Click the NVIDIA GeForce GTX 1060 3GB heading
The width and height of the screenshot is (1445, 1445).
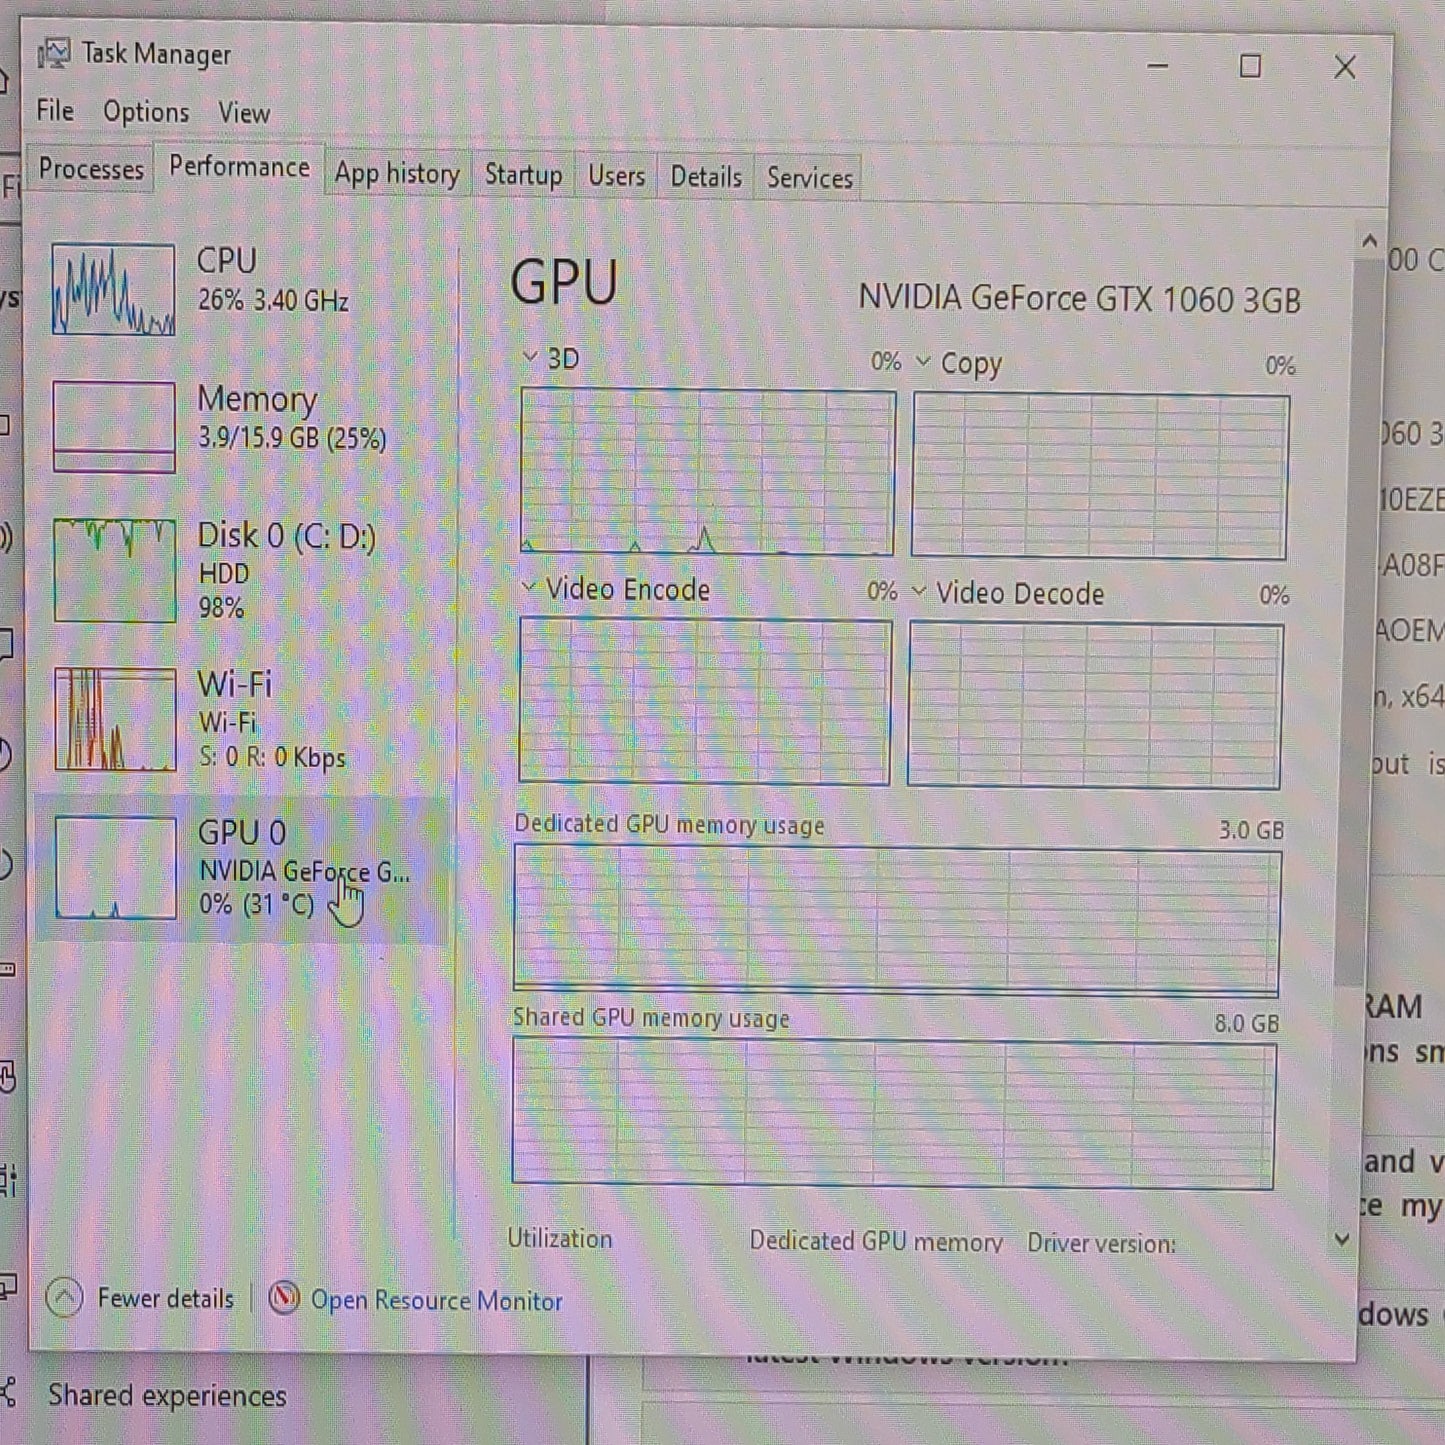[1080, 299]
